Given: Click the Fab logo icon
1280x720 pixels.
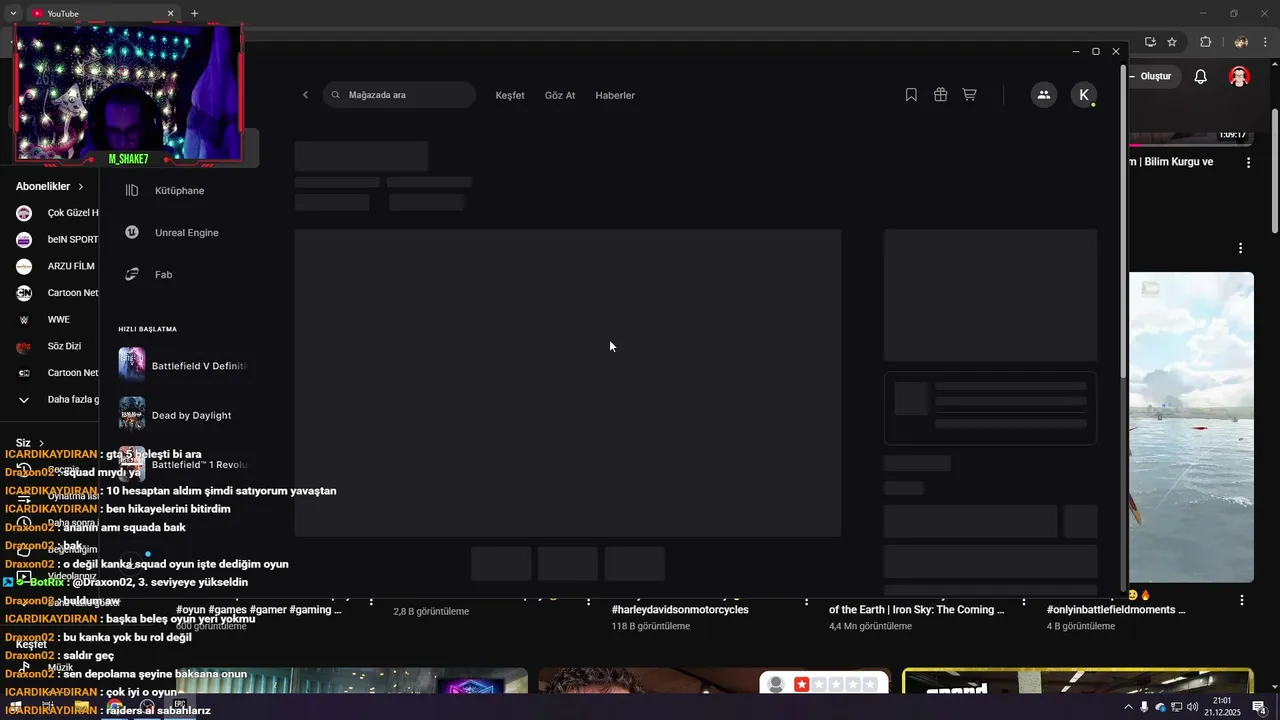Looking at the screenshot, I should click(x=132, y=274).
